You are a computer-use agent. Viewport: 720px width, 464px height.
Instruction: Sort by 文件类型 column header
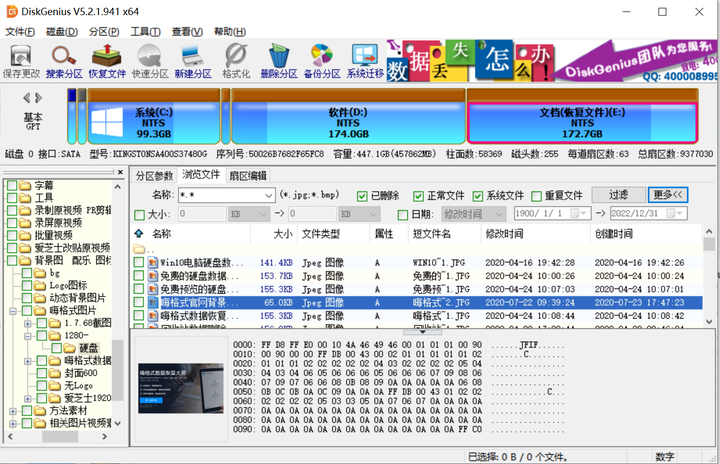pyautogui.click(x=334, y=234)
